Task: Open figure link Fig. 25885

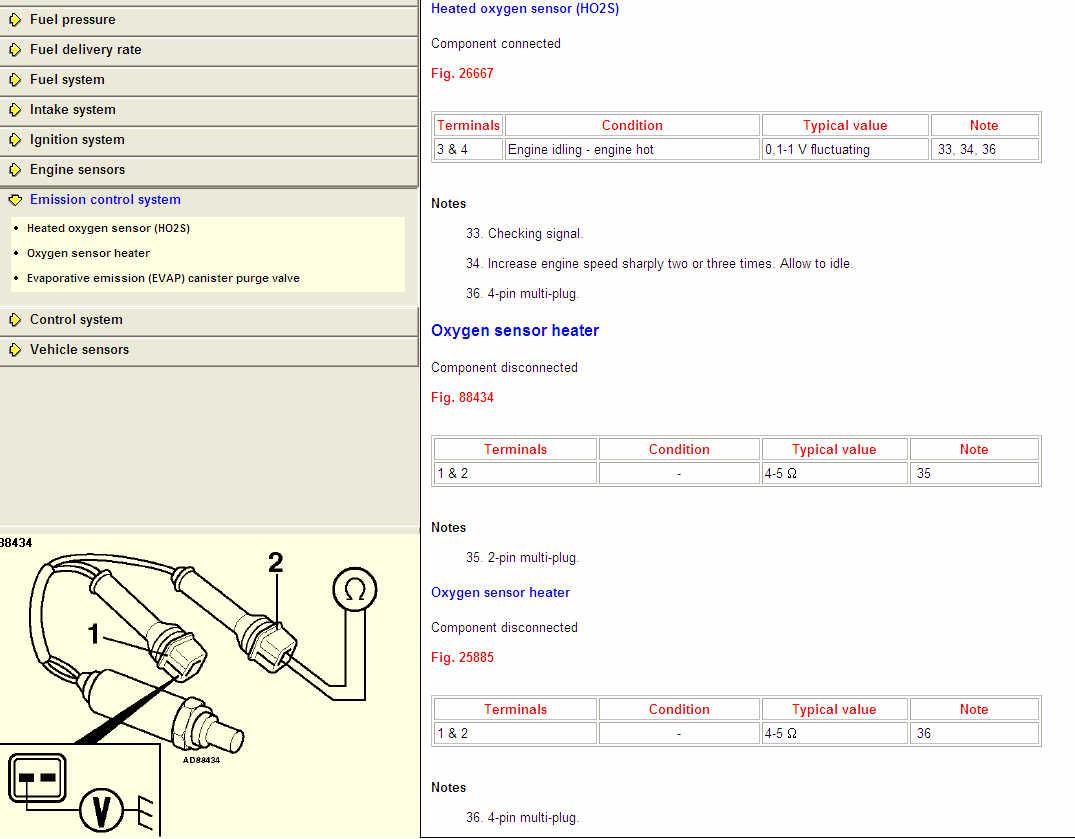Action: click(x=462, y=657)
